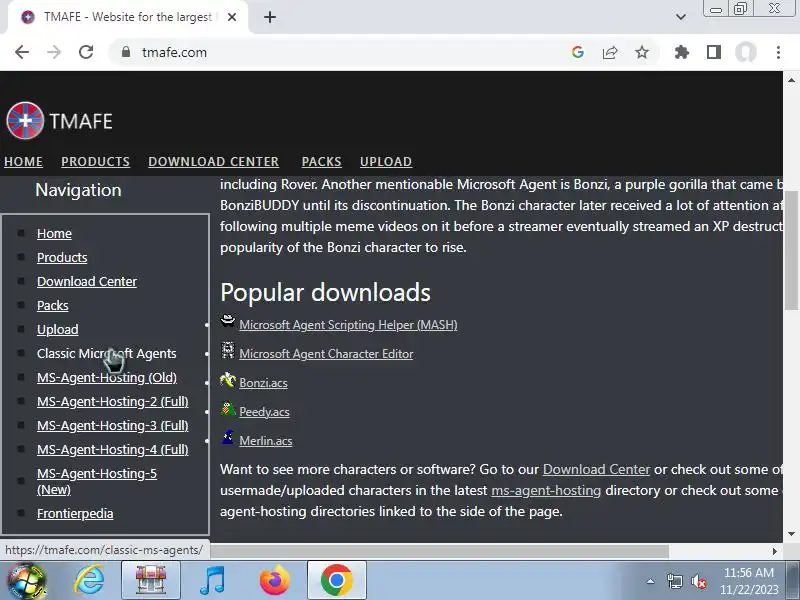Click PACKS in the top menu
The height and width of the screenshot is (600, 800).
pos(321,161)
